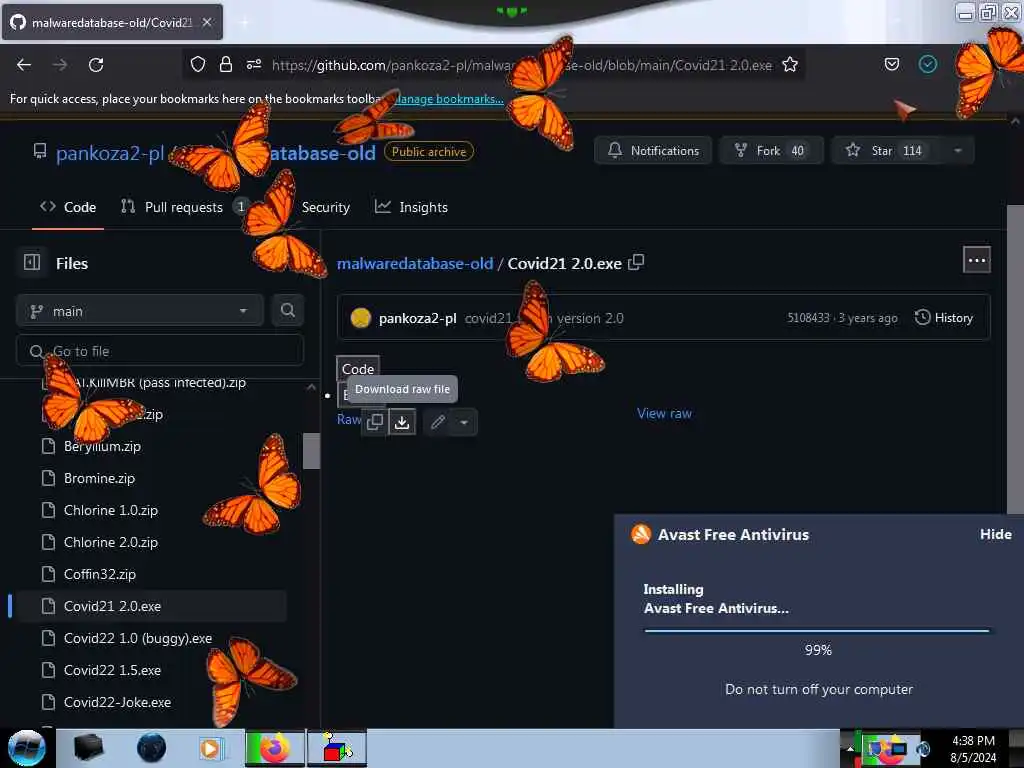The width and height of the screenshot is (1024, 768).
Task: Open the Raw file link
Action: point(349,419)
